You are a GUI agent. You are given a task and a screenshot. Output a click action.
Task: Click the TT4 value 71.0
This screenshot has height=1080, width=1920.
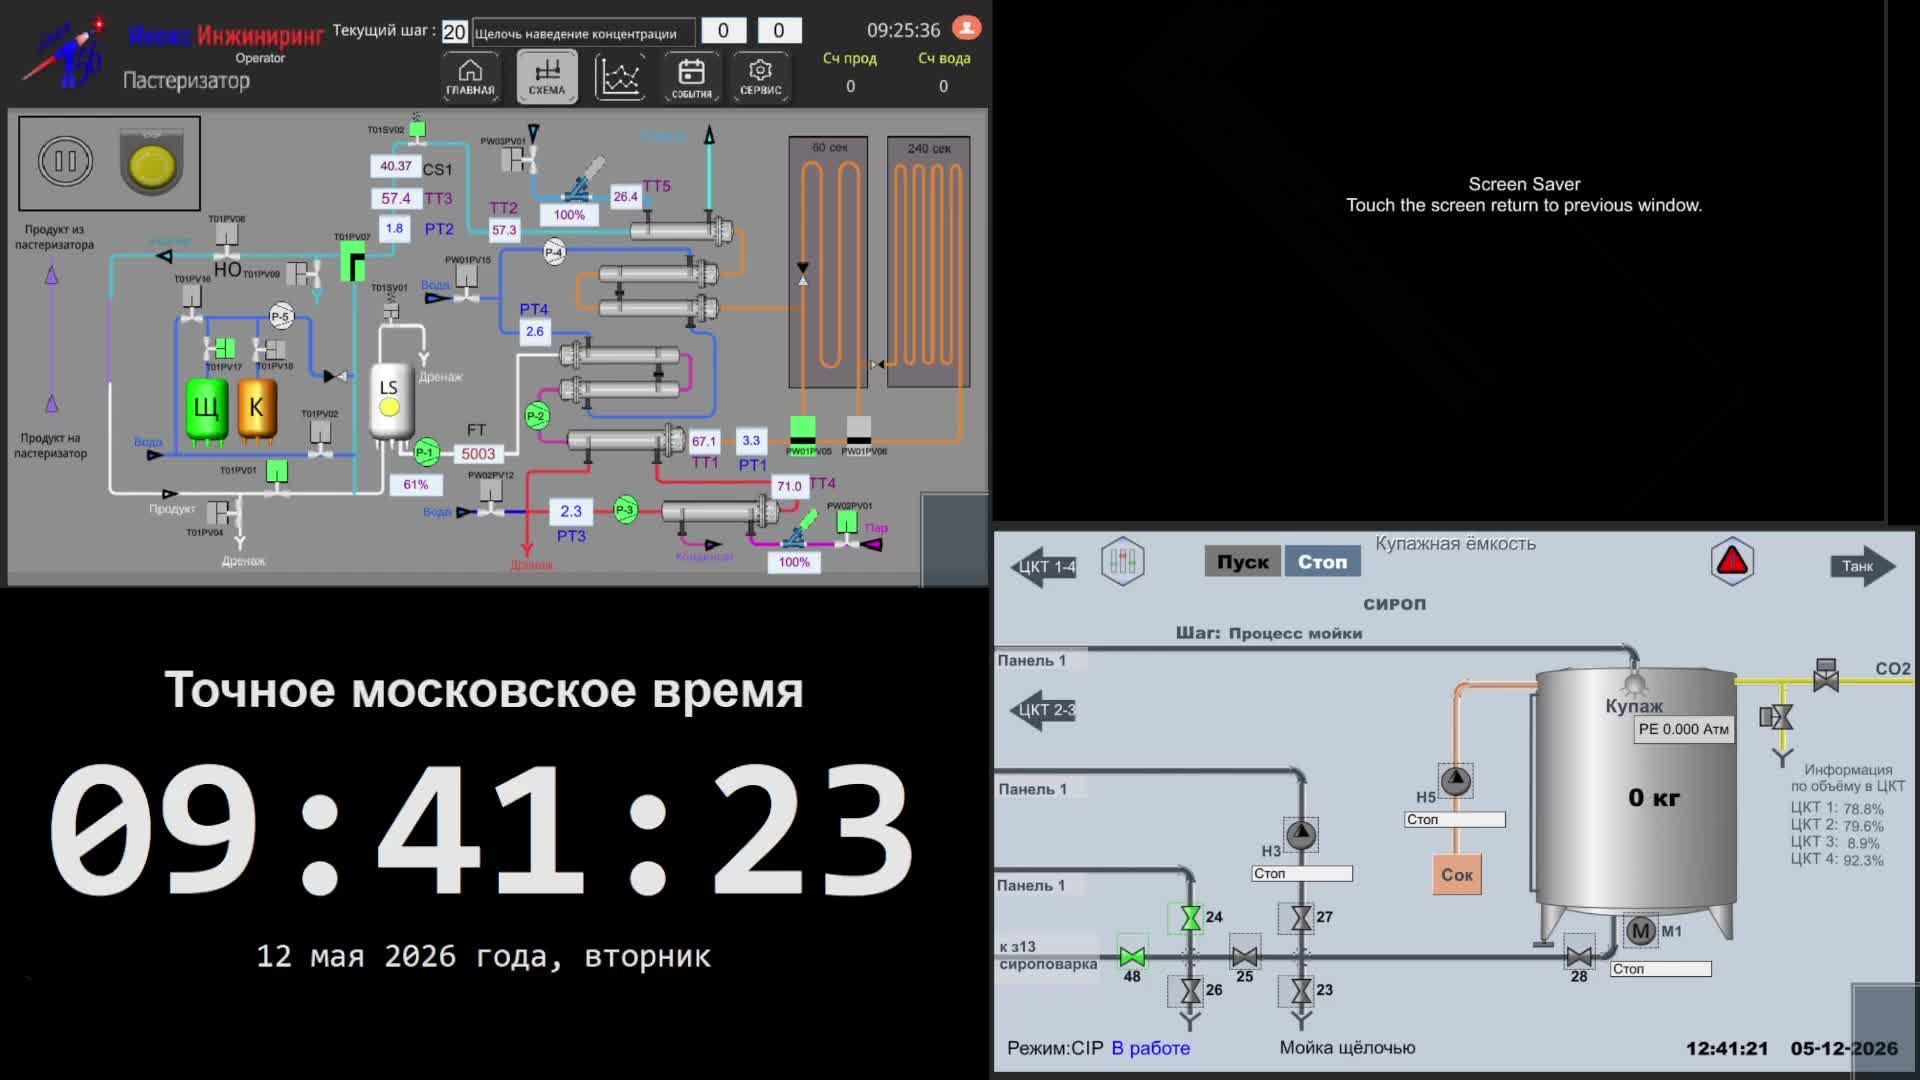coord(790,486)
